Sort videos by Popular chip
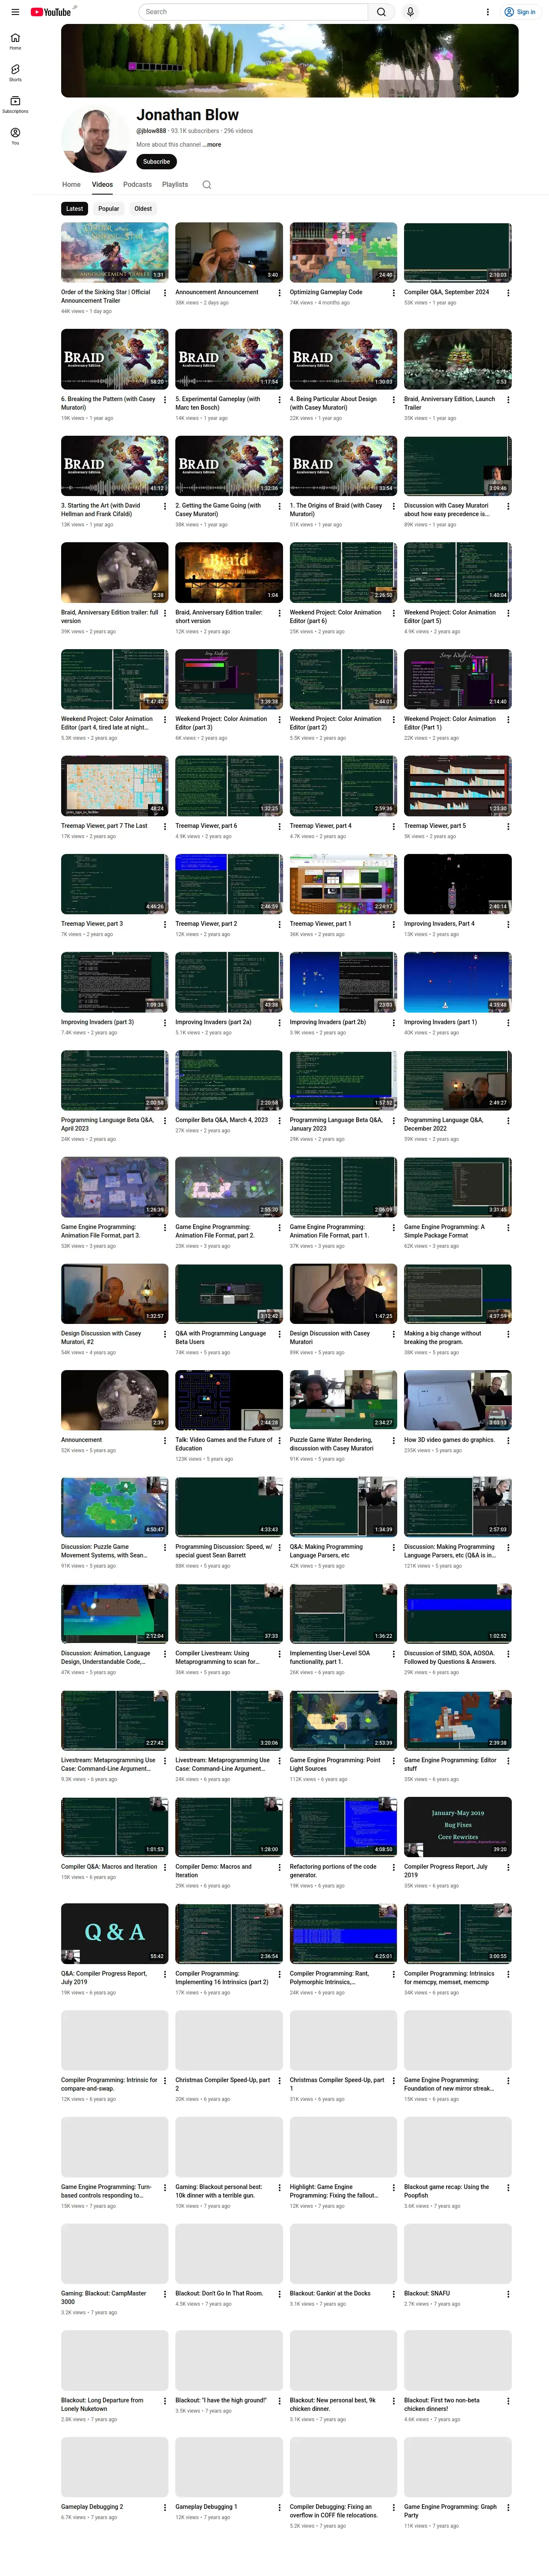549x2576 pixels. click(109, 209)
